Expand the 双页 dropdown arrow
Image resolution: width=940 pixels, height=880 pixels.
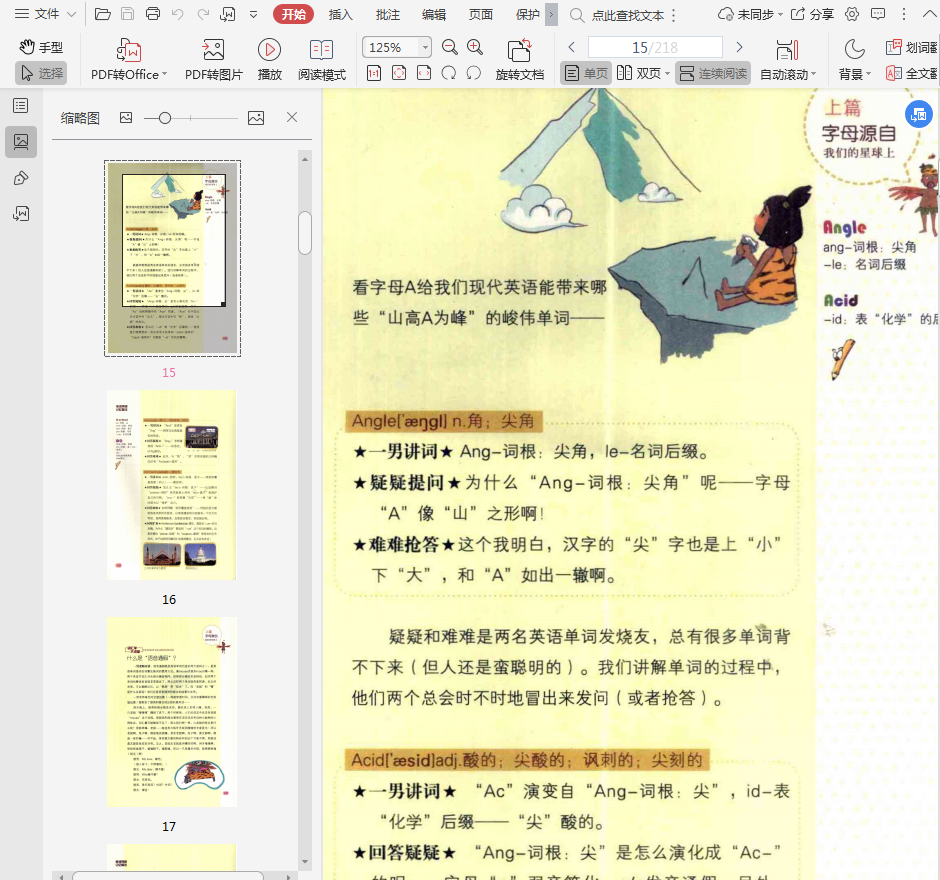(667, 74)
